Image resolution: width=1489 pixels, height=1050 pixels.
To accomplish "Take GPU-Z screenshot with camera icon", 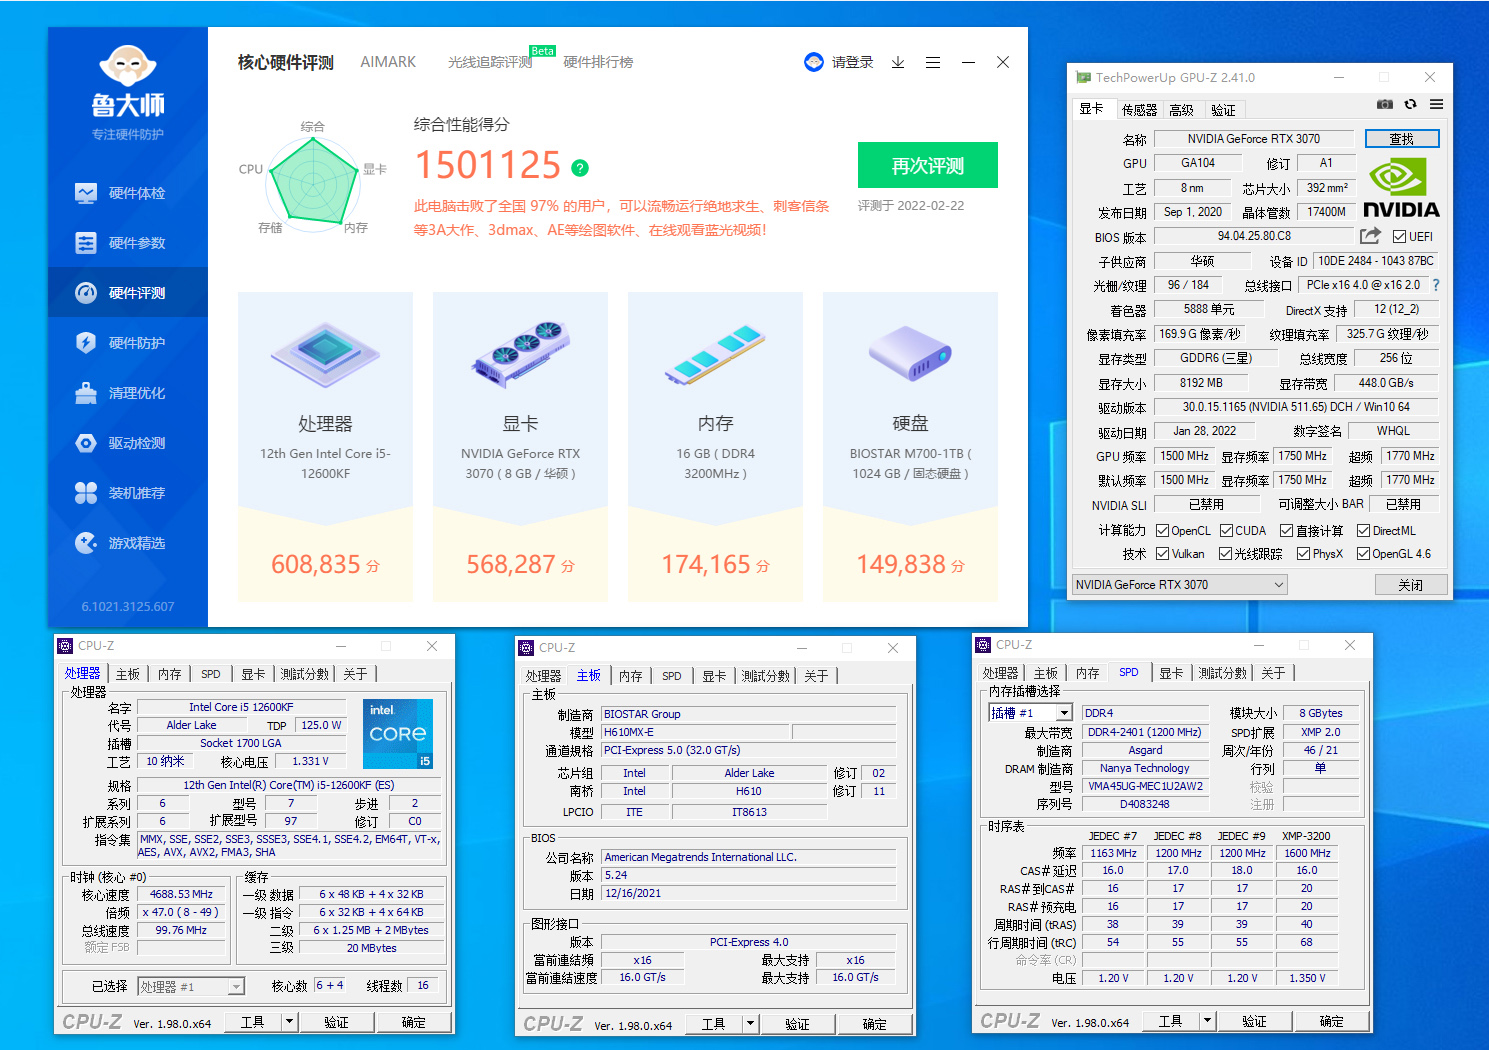I will [1385, 104].
